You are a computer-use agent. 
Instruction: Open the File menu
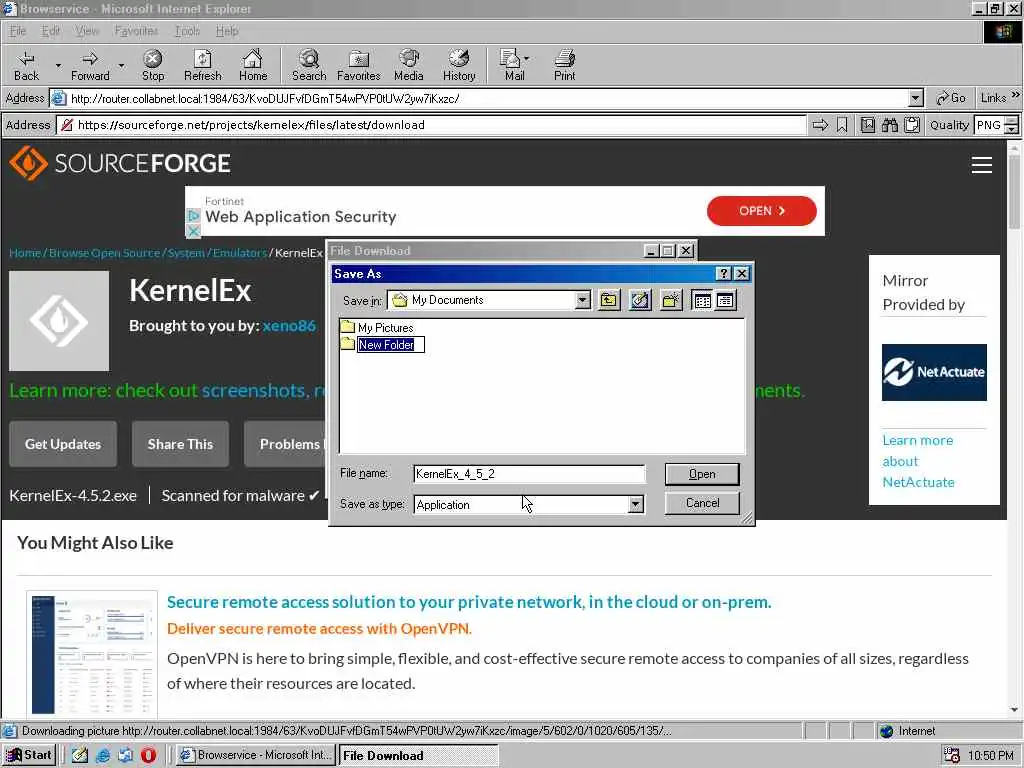[x=18, y=31]
